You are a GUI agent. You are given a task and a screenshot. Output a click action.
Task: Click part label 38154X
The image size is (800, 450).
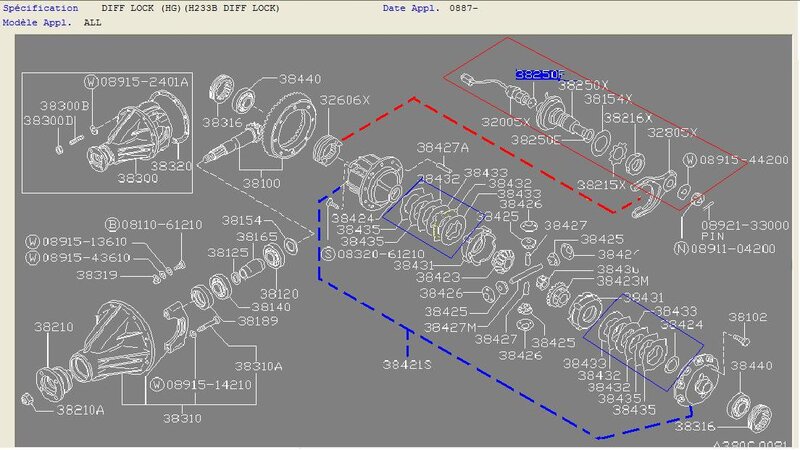pos(610,100)
